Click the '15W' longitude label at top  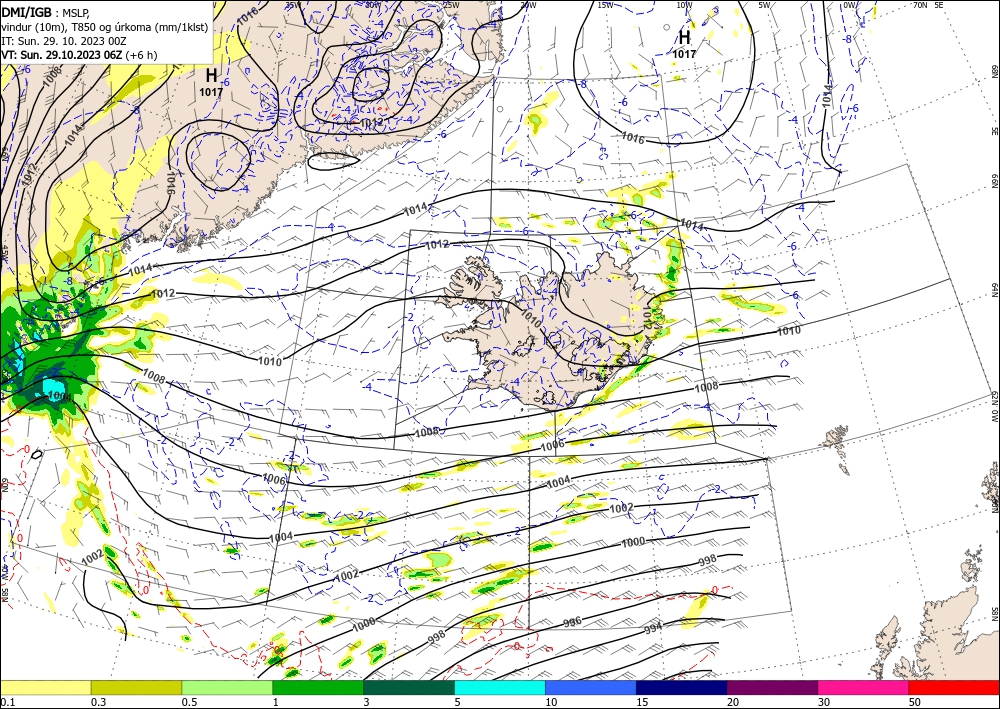coord(605,5)
